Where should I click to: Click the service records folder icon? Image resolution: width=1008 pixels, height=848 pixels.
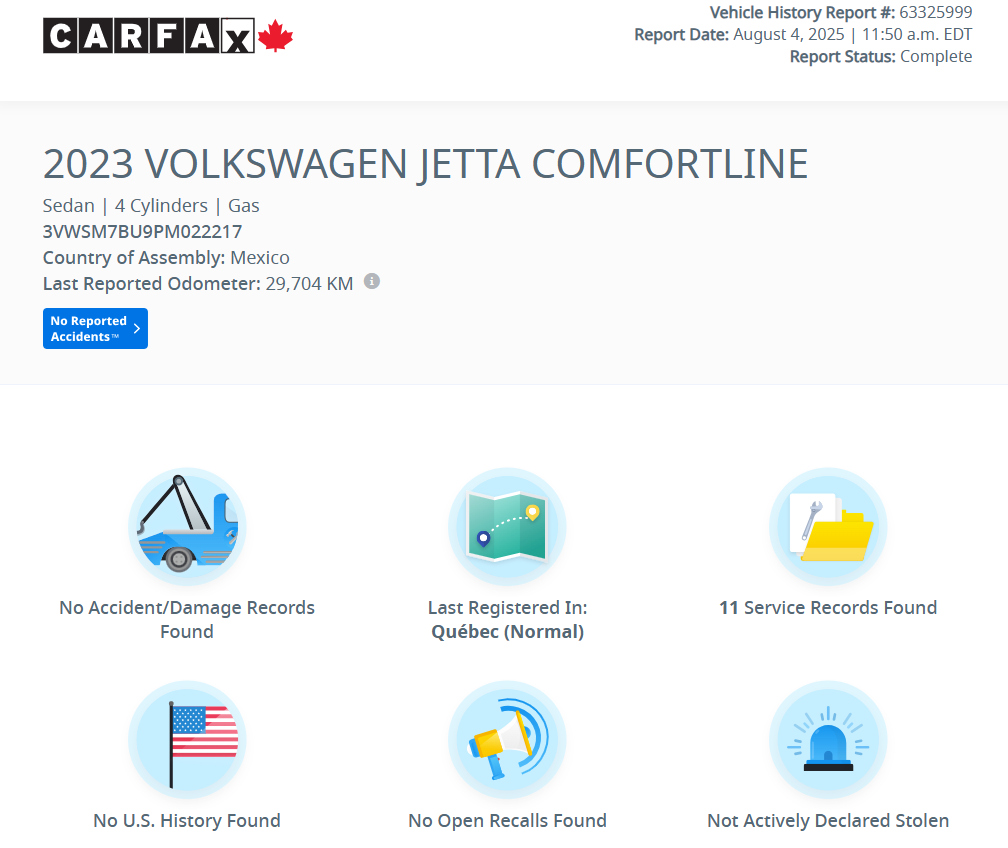click(828, 526)
